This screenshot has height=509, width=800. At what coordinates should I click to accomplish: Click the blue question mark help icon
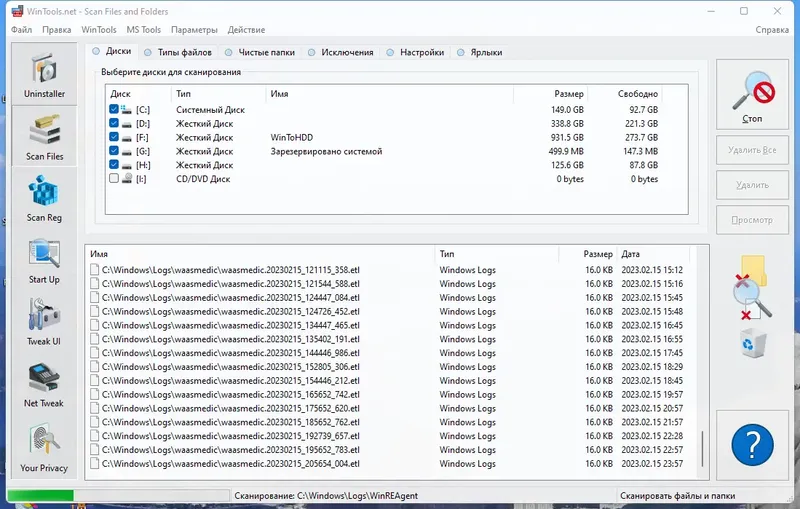(x=752, y=445)
